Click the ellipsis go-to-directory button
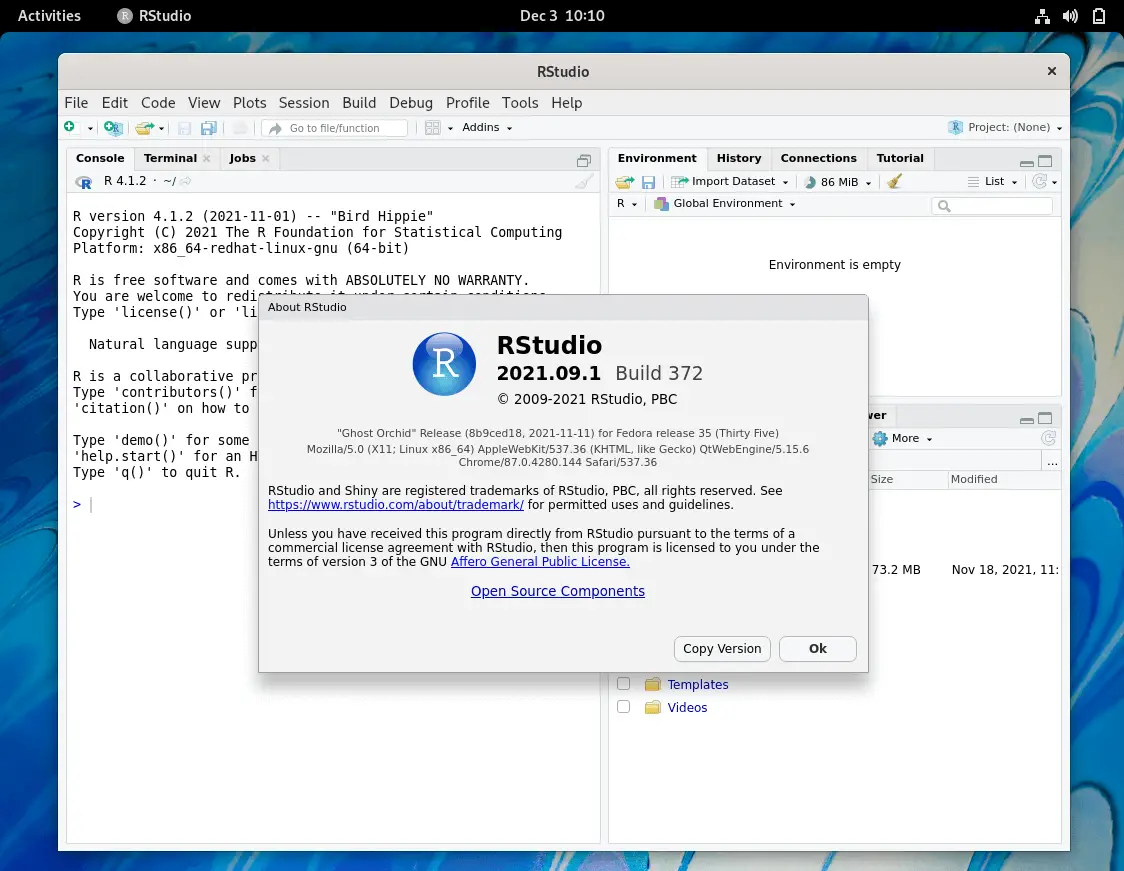 pyautogui.click(x=1052, y=463)
